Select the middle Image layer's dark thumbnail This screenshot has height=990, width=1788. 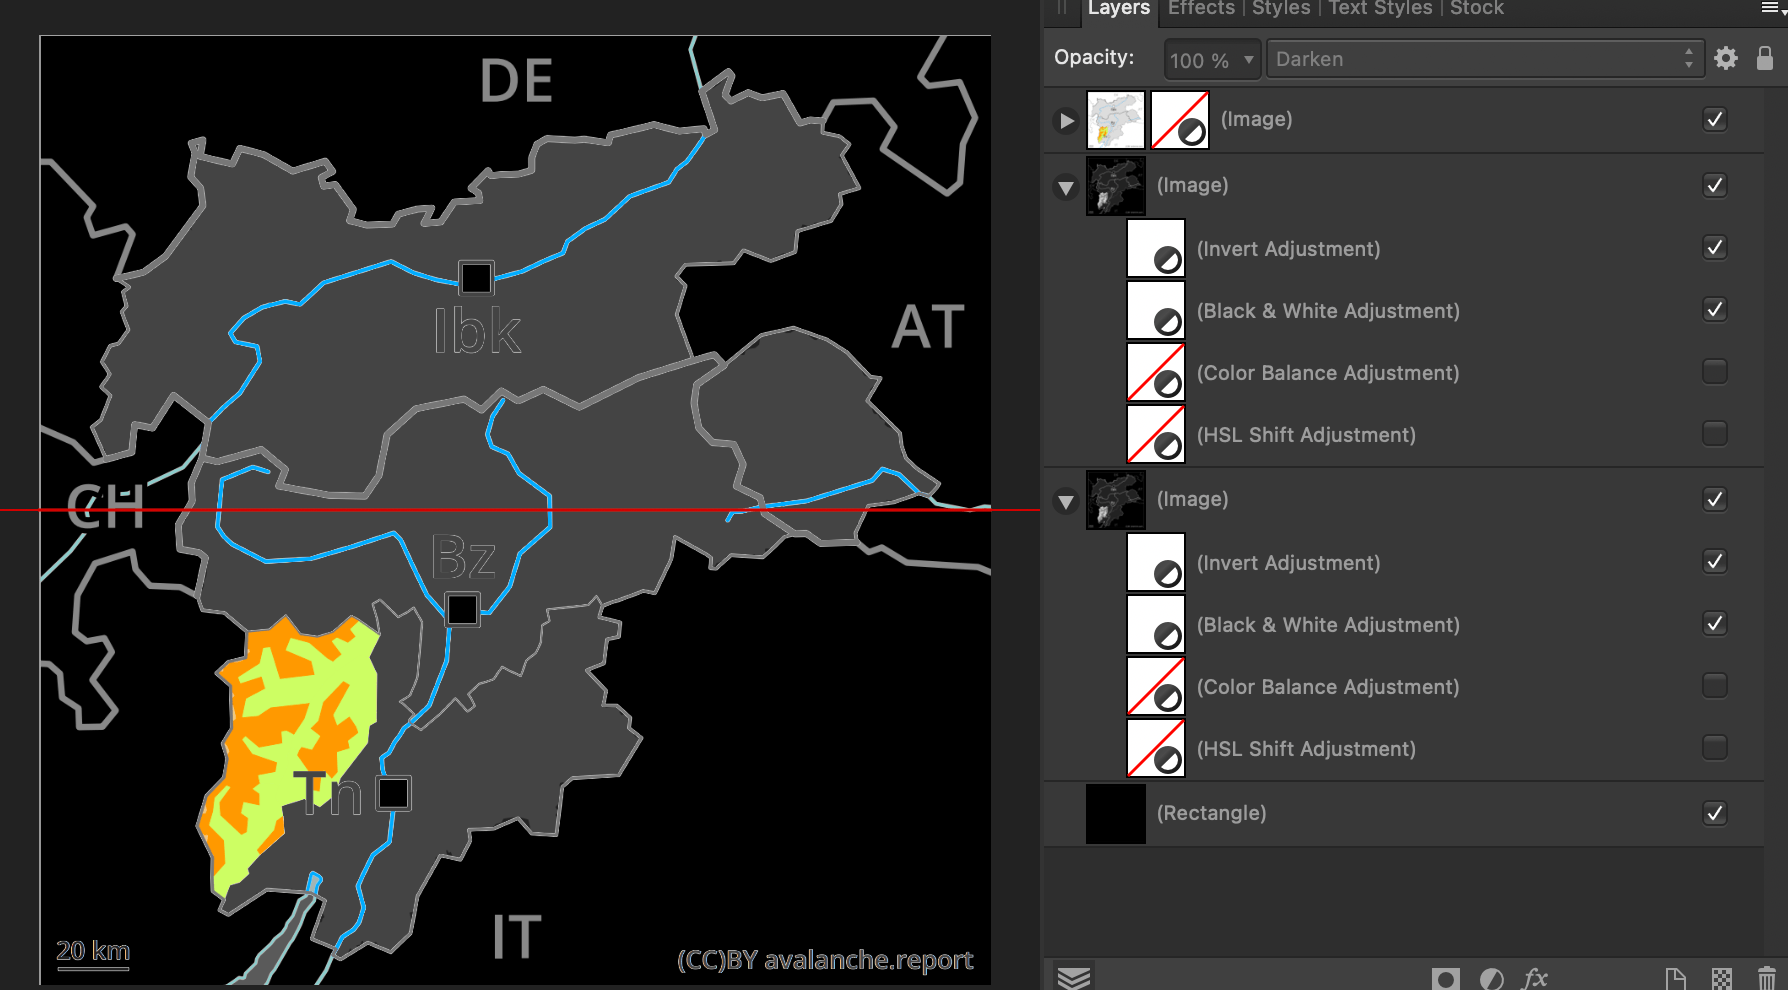coord(1116,186)
